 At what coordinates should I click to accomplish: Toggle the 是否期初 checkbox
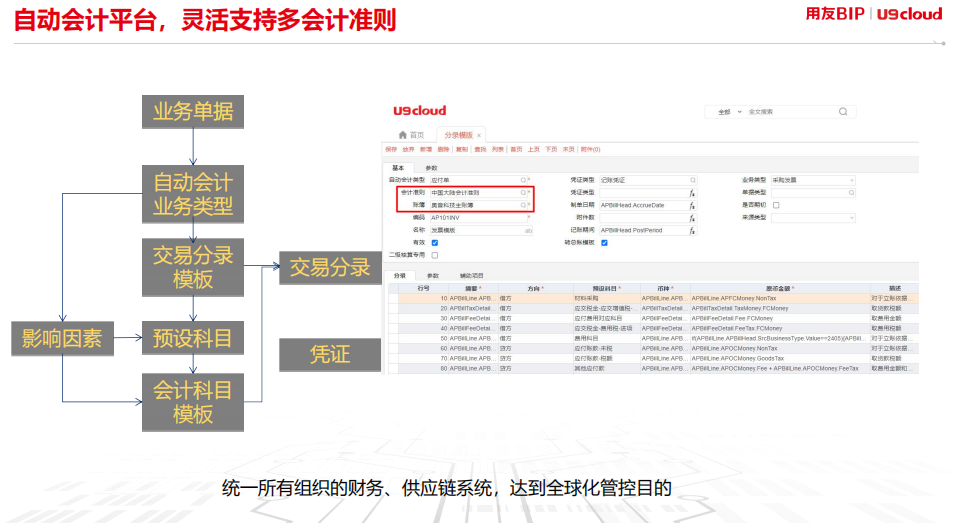pyautogui.click(x=776, y=205)
